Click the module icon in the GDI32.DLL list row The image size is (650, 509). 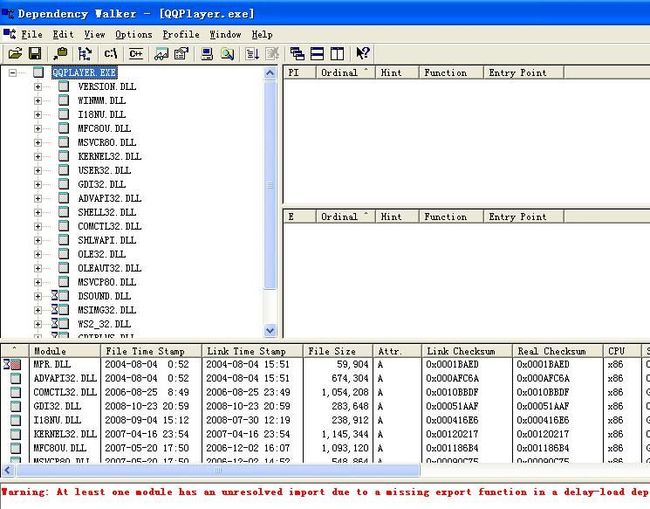point(15,406)
